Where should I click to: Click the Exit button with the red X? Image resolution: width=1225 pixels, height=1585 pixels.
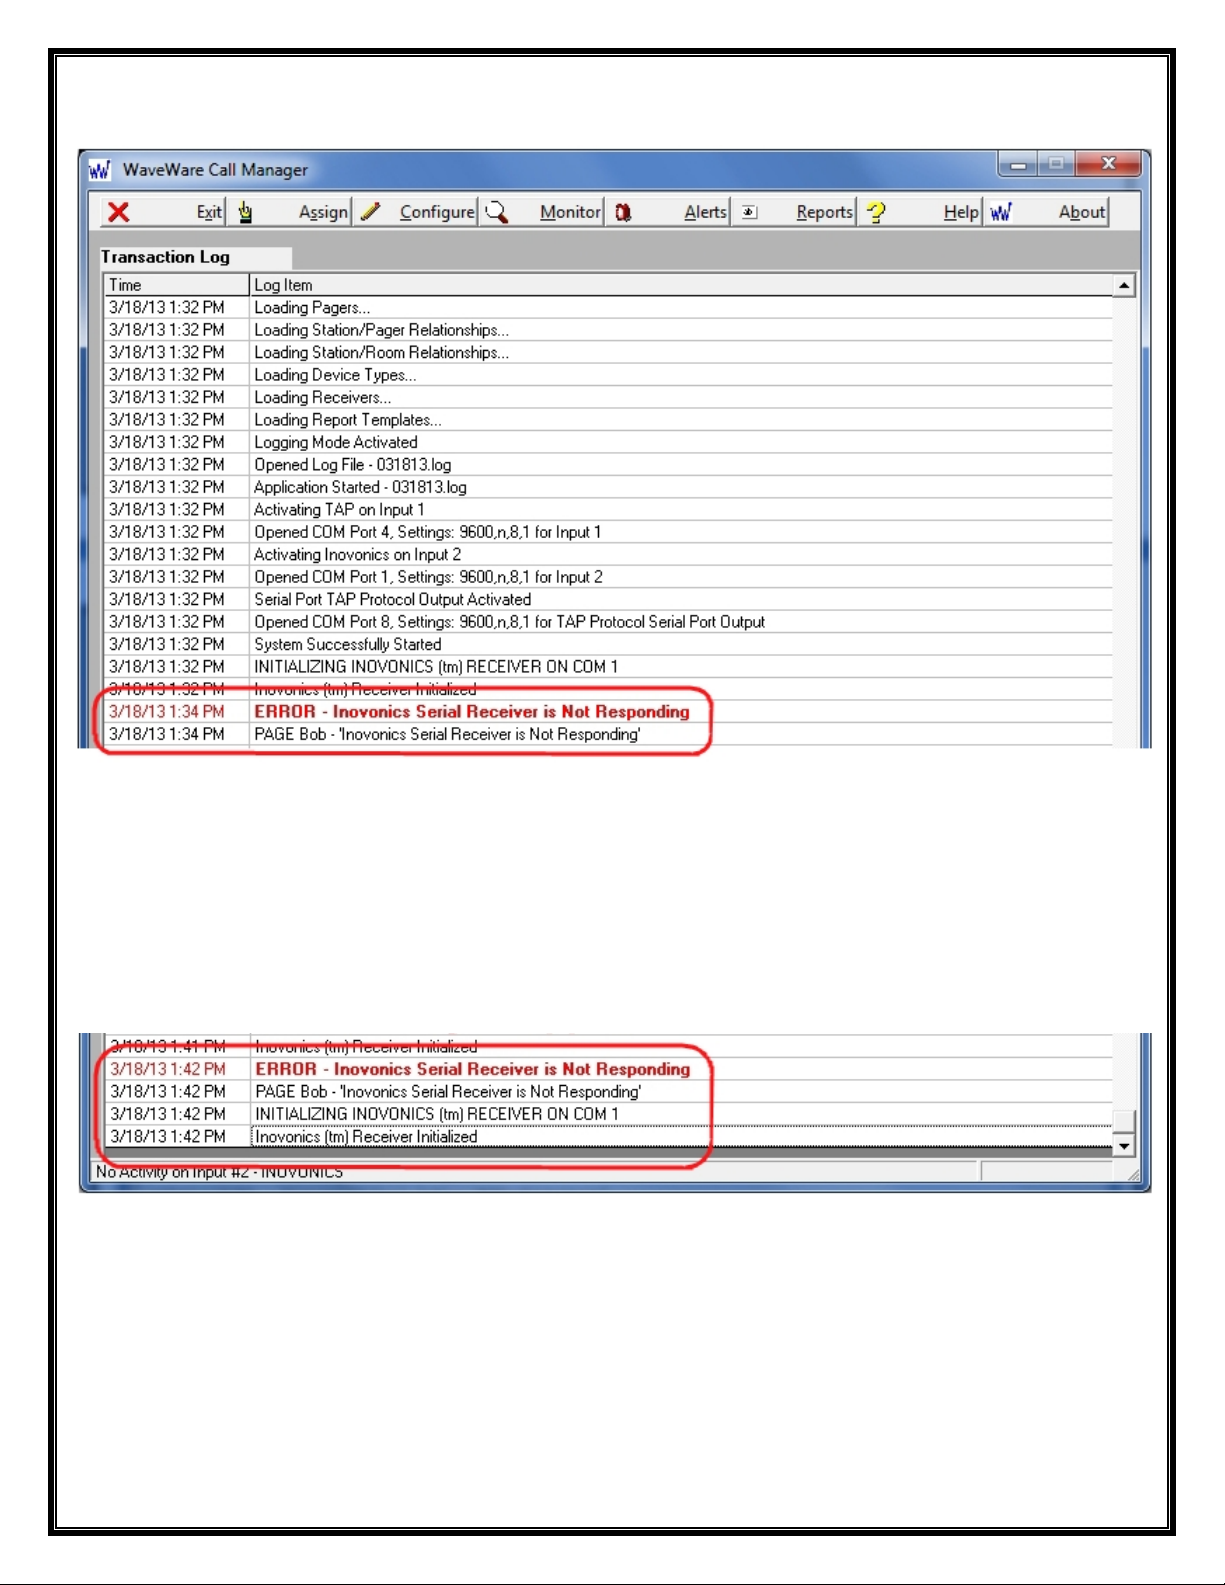pos(164,212)
